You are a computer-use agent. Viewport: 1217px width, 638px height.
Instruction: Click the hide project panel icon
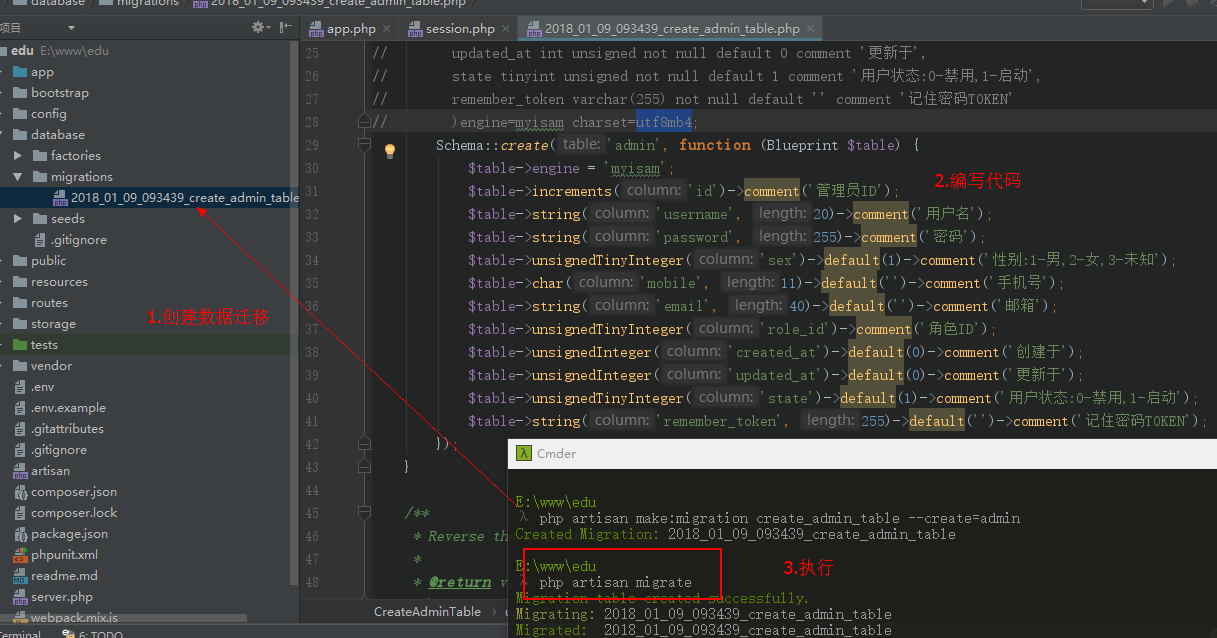pos(283,28)
